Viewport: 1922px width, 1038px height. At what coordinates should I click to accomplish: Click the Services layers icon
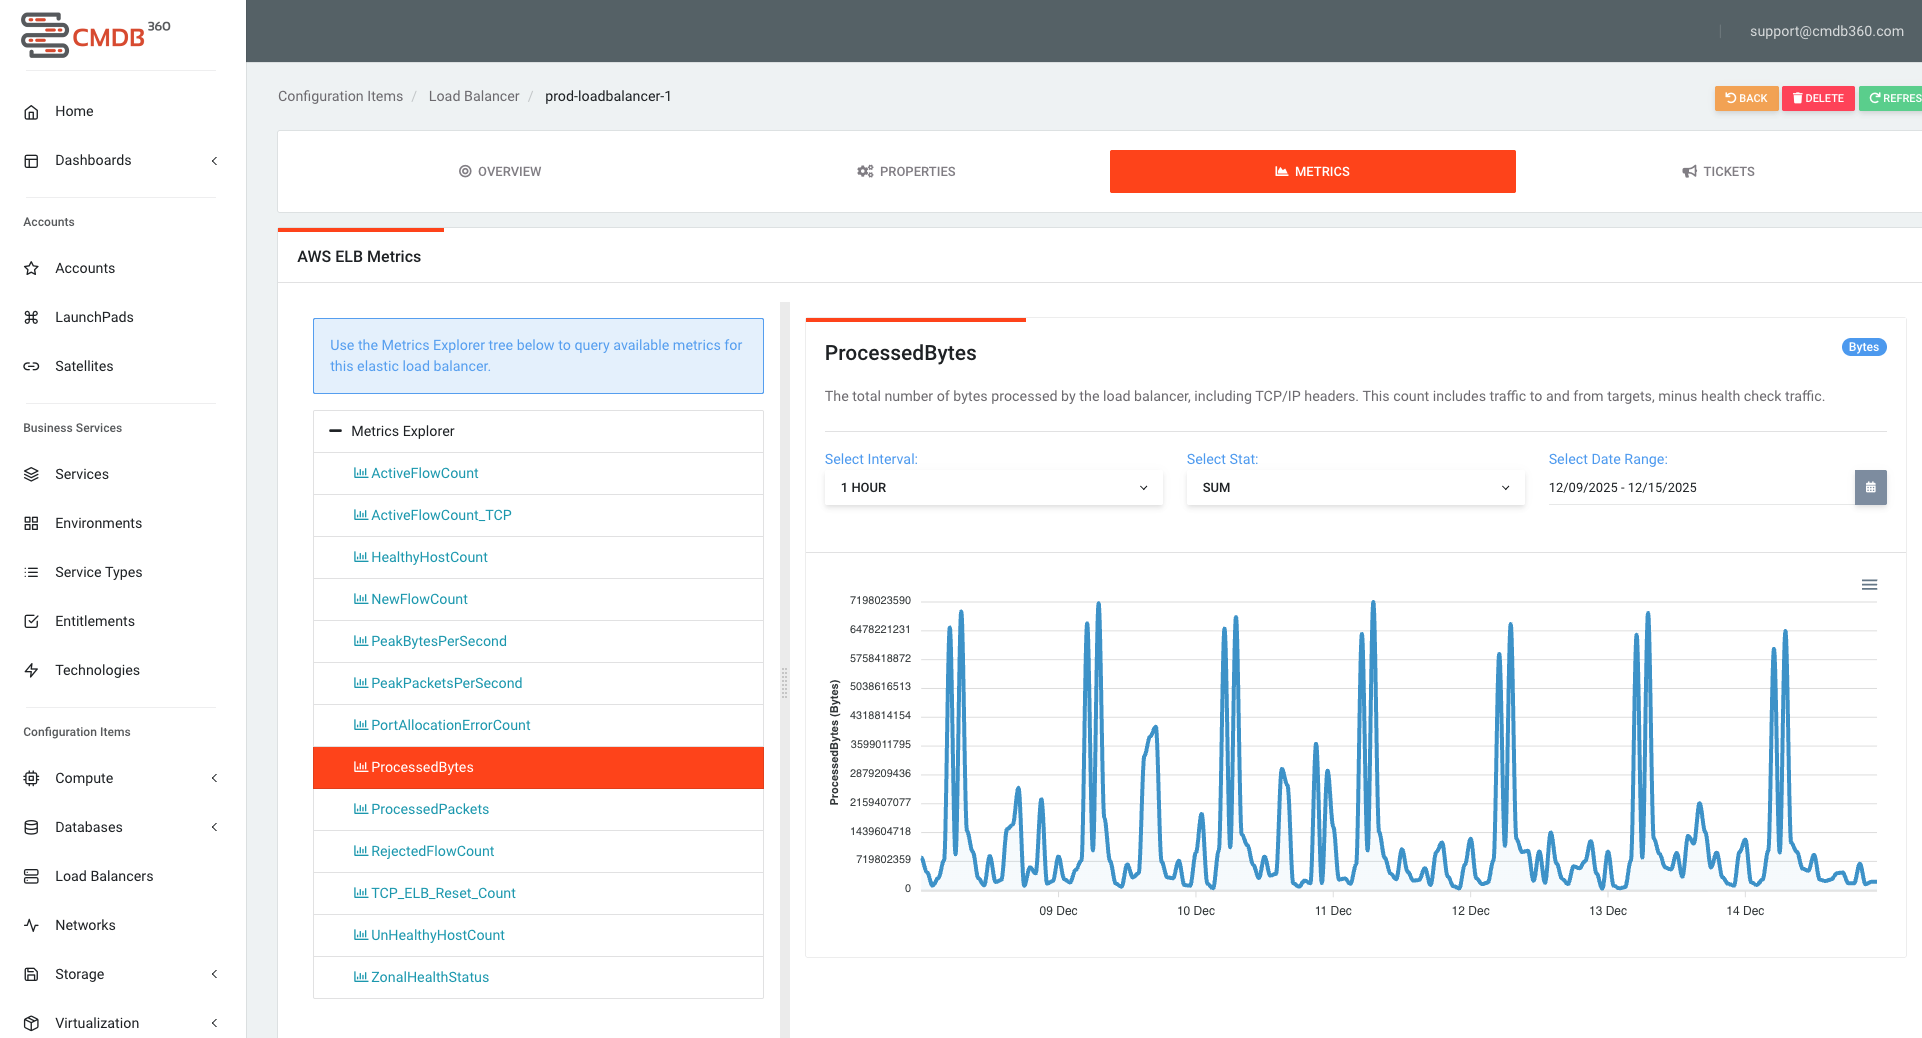pyautogui.click(x=31, y=474)
